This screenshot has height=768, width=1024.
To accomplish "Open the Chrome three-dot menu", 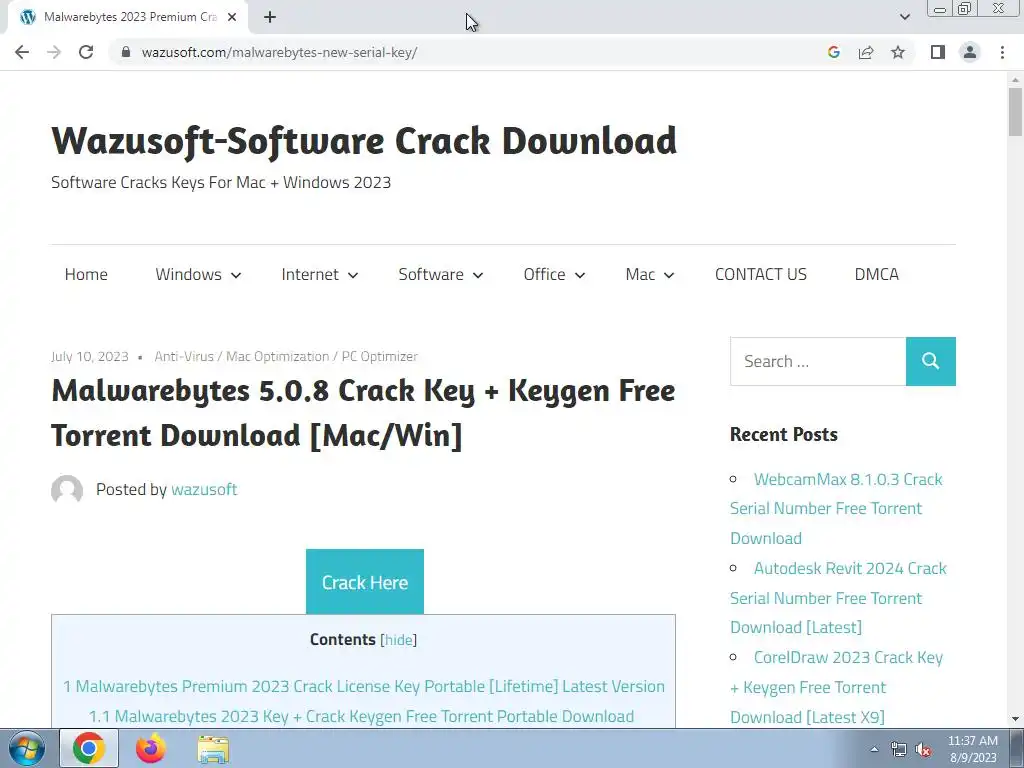I will click(1002, 52).
